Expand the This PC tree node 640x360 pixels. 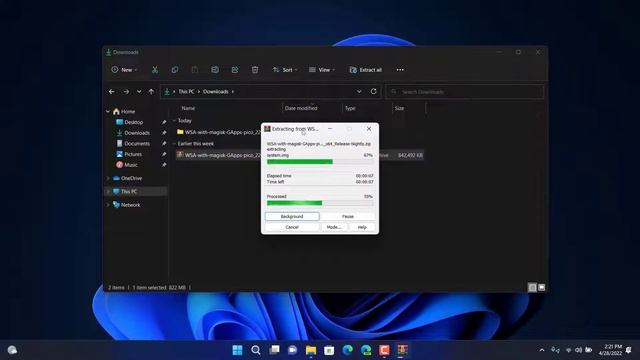[108, 191]
